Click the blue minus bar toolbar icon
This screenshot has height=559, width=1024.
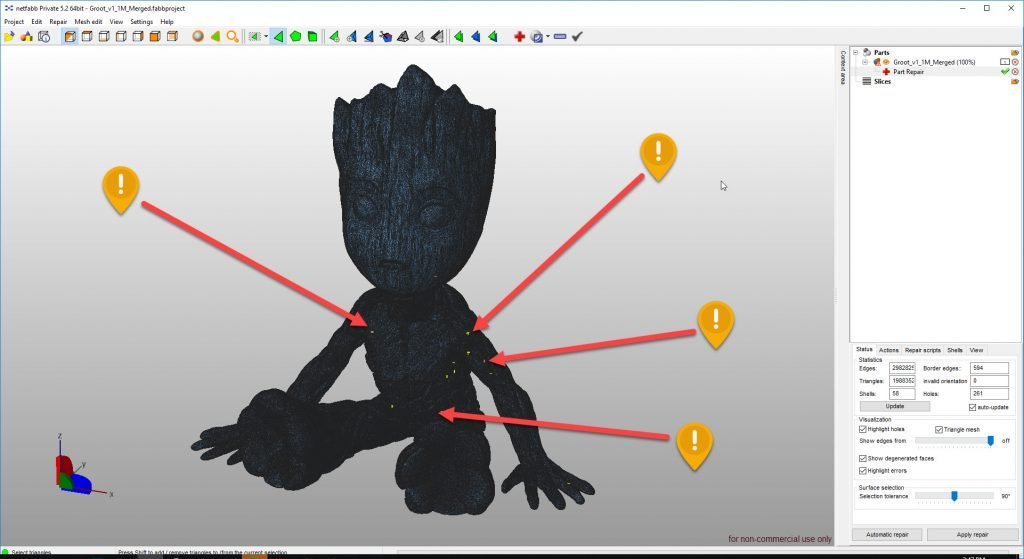(x=559, y=36)
